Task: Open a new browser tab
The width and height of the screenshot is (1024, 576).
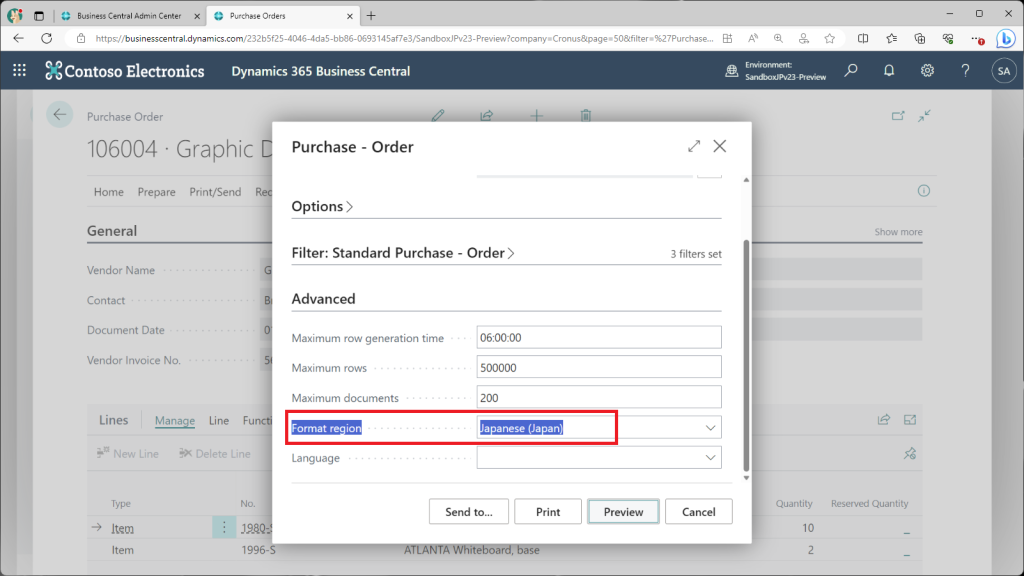Action: coord(371,16)
